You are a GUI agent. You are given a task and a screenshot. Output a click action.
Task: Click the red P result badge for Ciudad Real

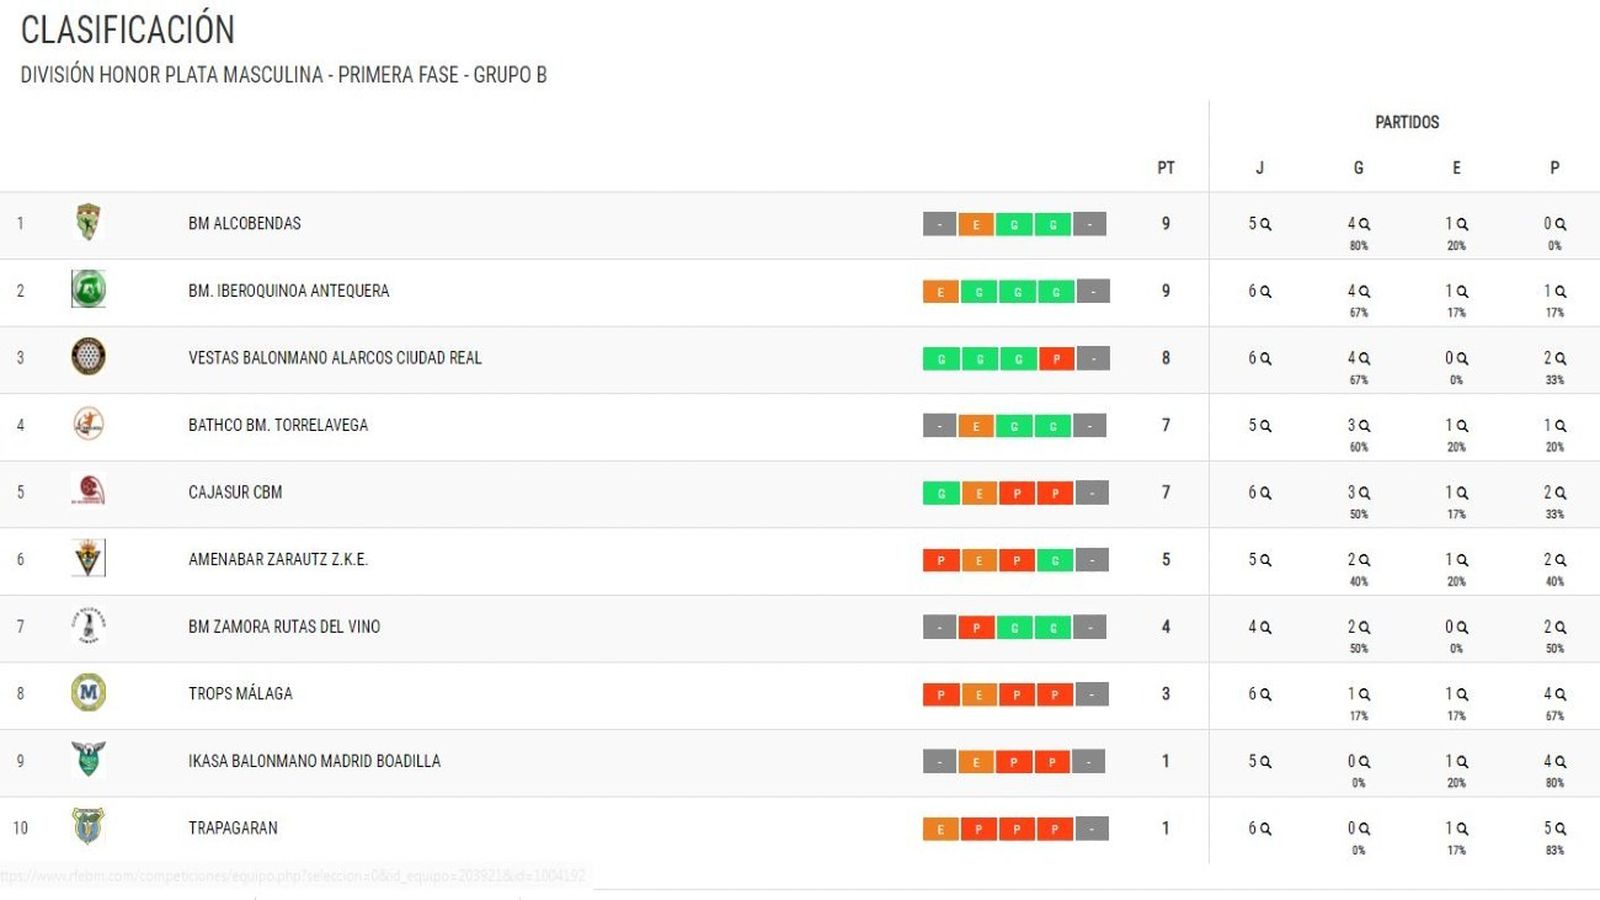[1056, 358]
